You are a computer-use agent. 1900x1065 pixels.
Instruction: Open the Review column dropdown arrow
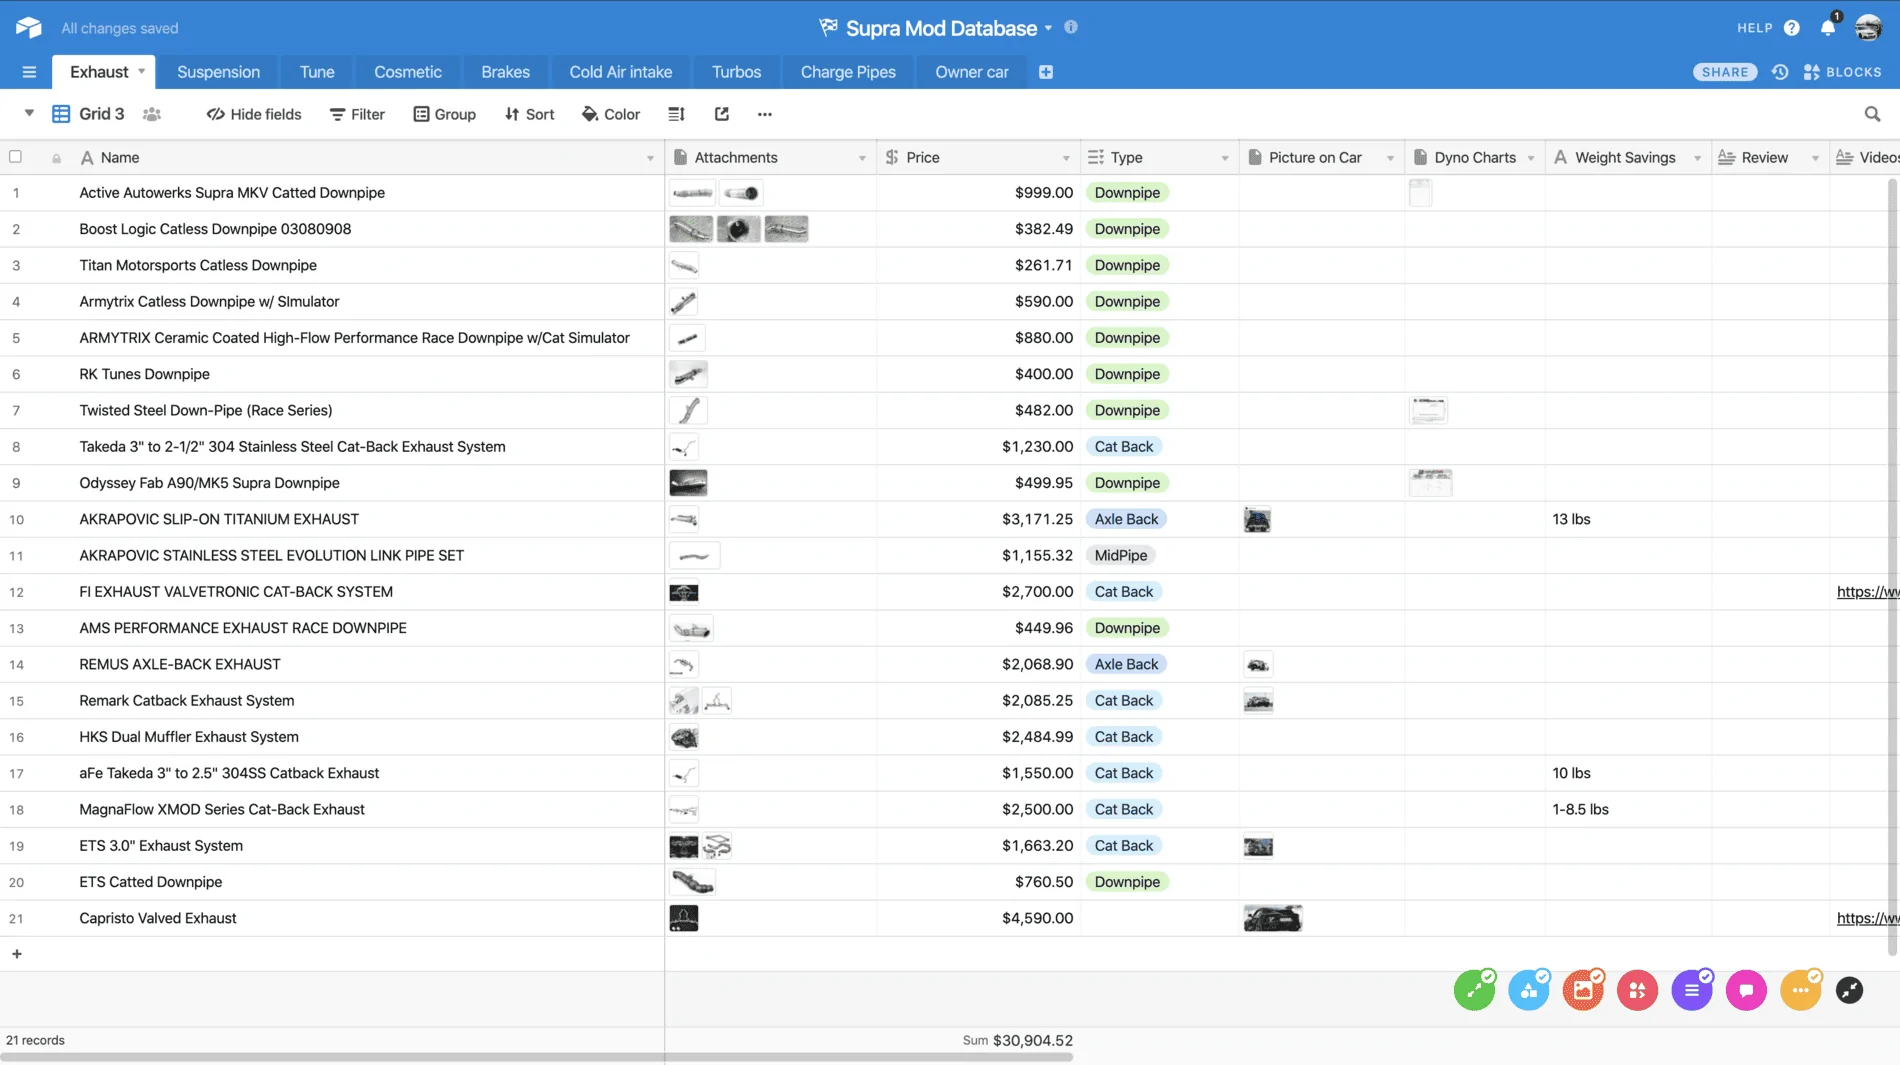1815,158
